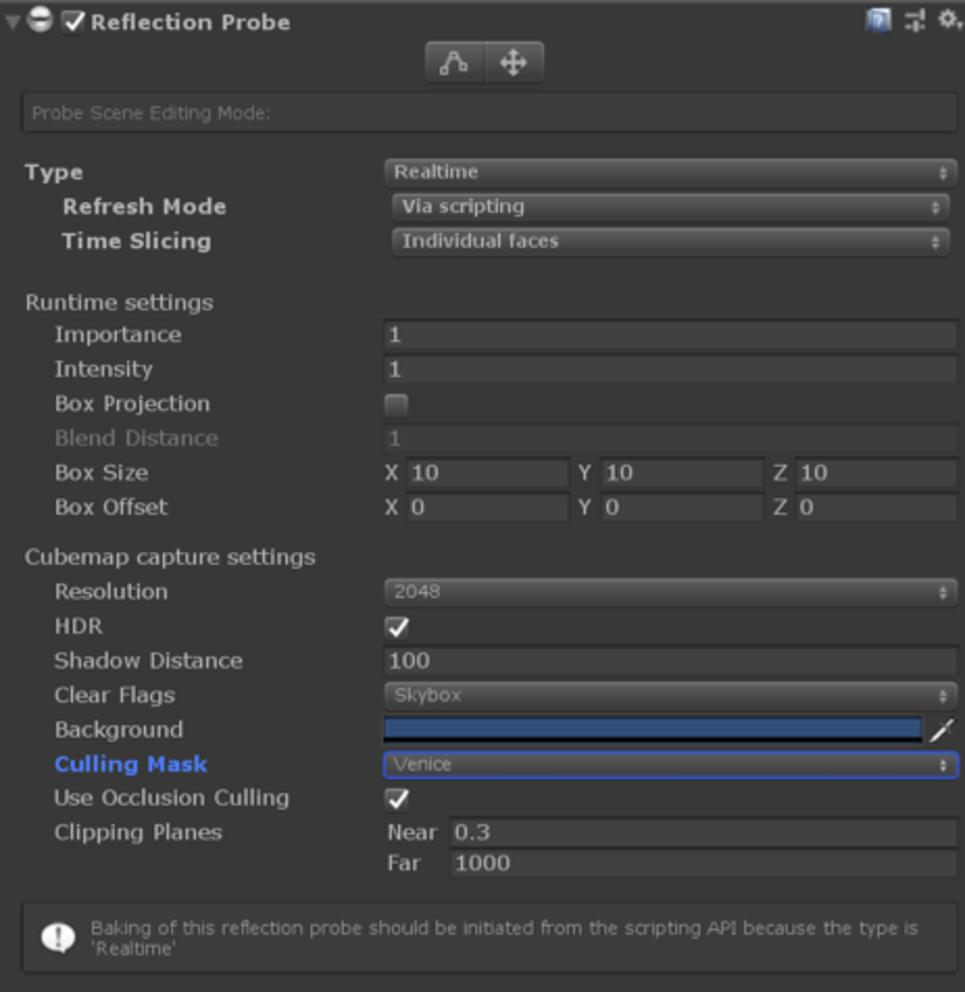Pick background color with eyedropper

pyautogui.click(x=942, y=729)
